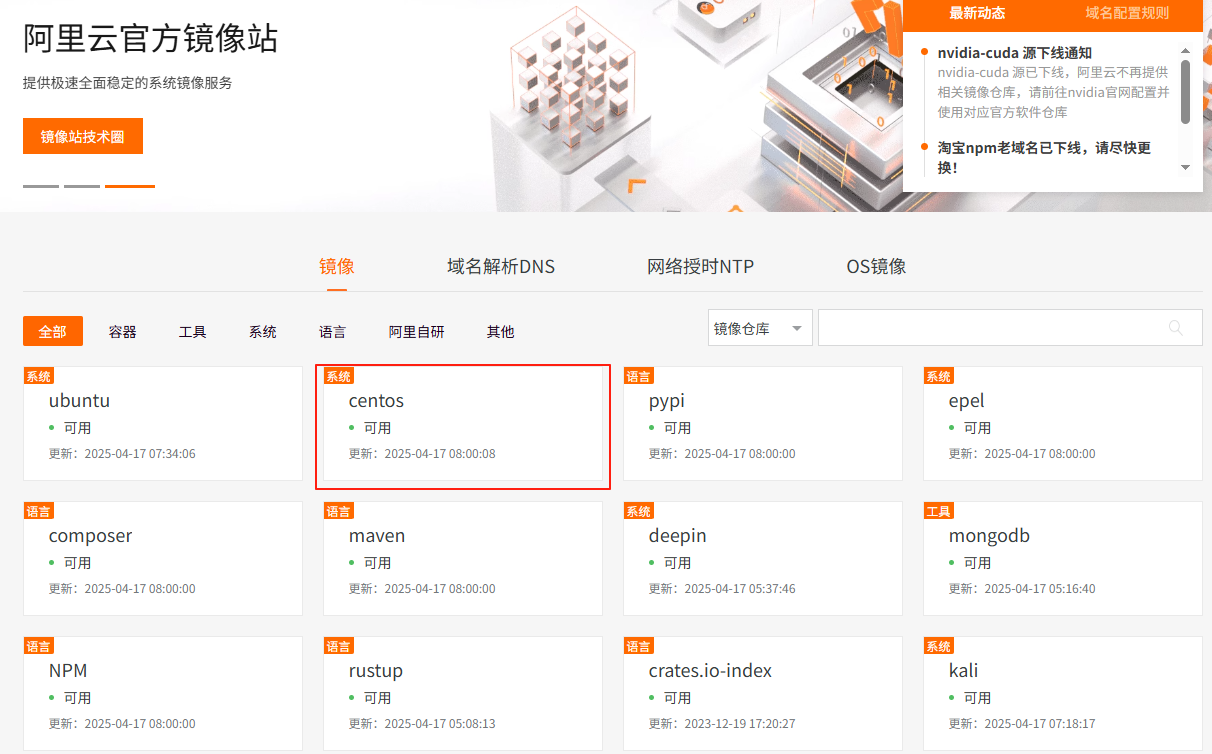1212x754 pixels.
Task: Open the epel mirror card
Action: point(1063,423)
